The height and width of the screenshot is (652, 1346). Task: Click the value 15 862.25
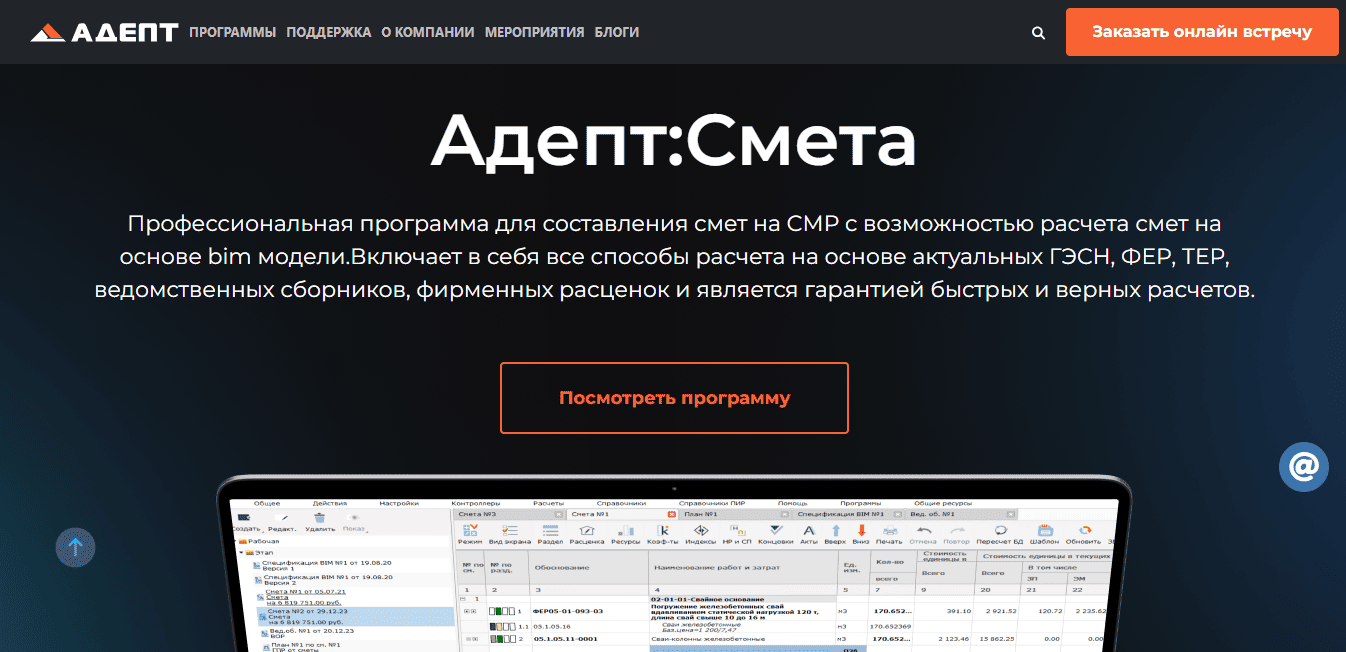click(x=999, y=638)
